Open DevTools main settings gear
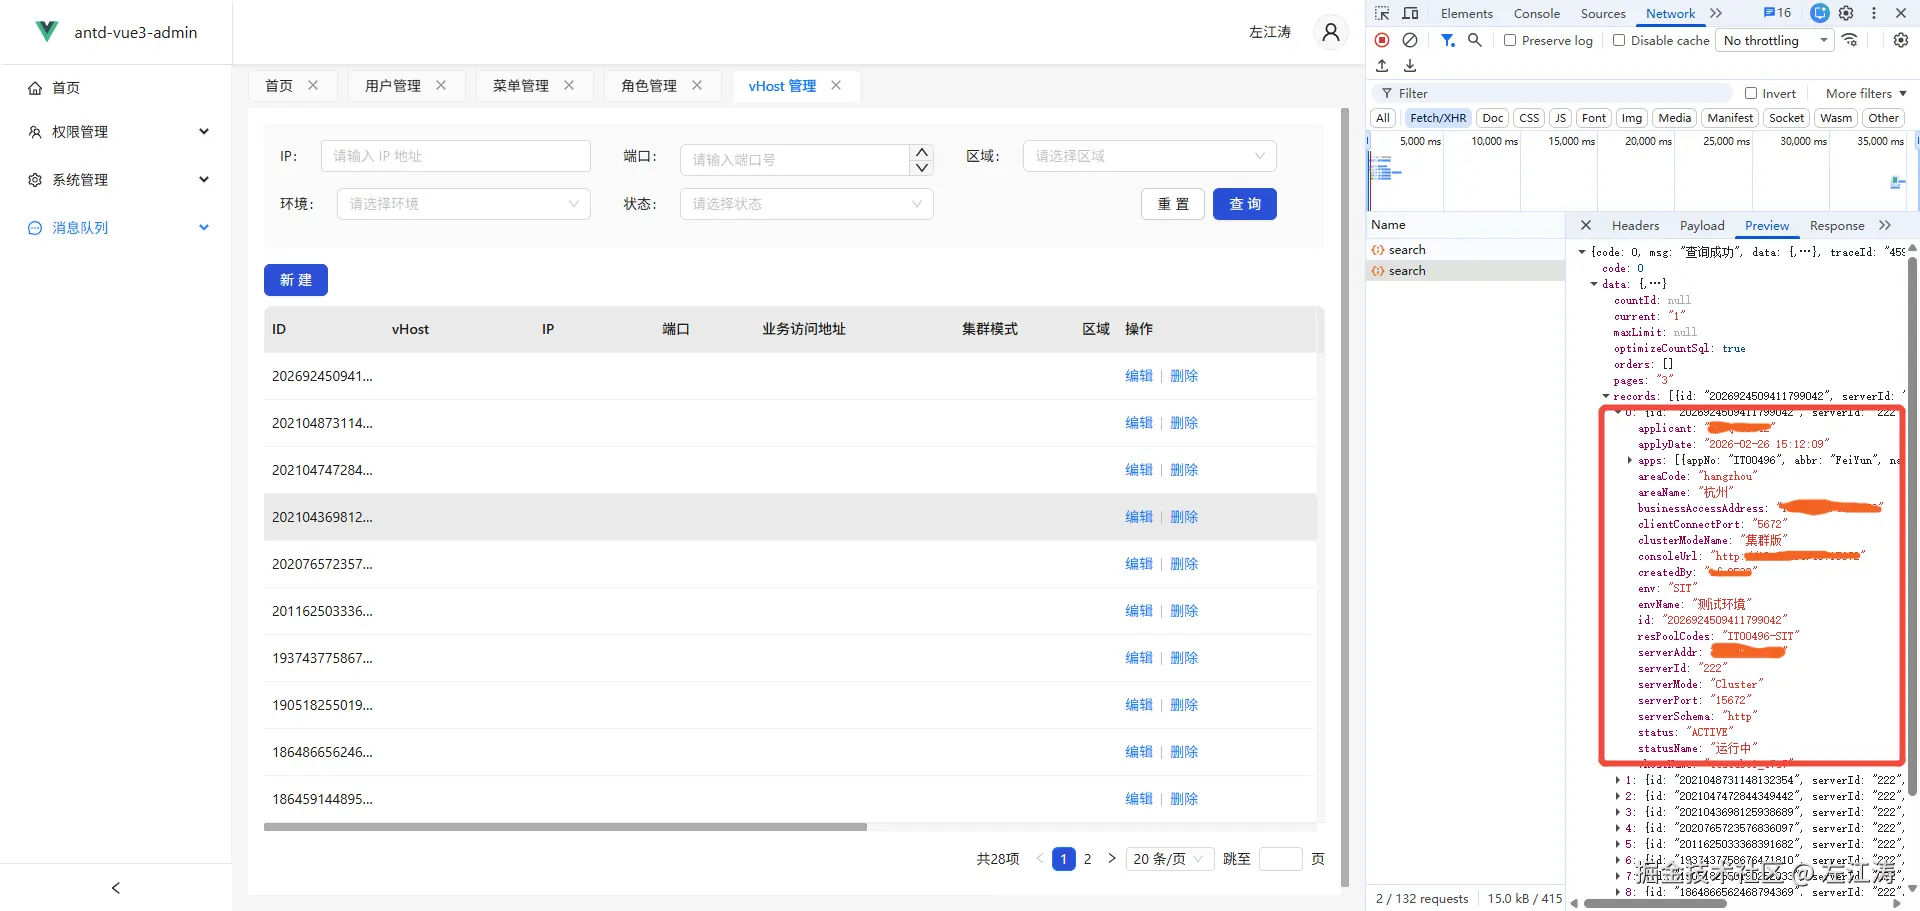The image size is (1920, 911). (x=1846, y=13)
